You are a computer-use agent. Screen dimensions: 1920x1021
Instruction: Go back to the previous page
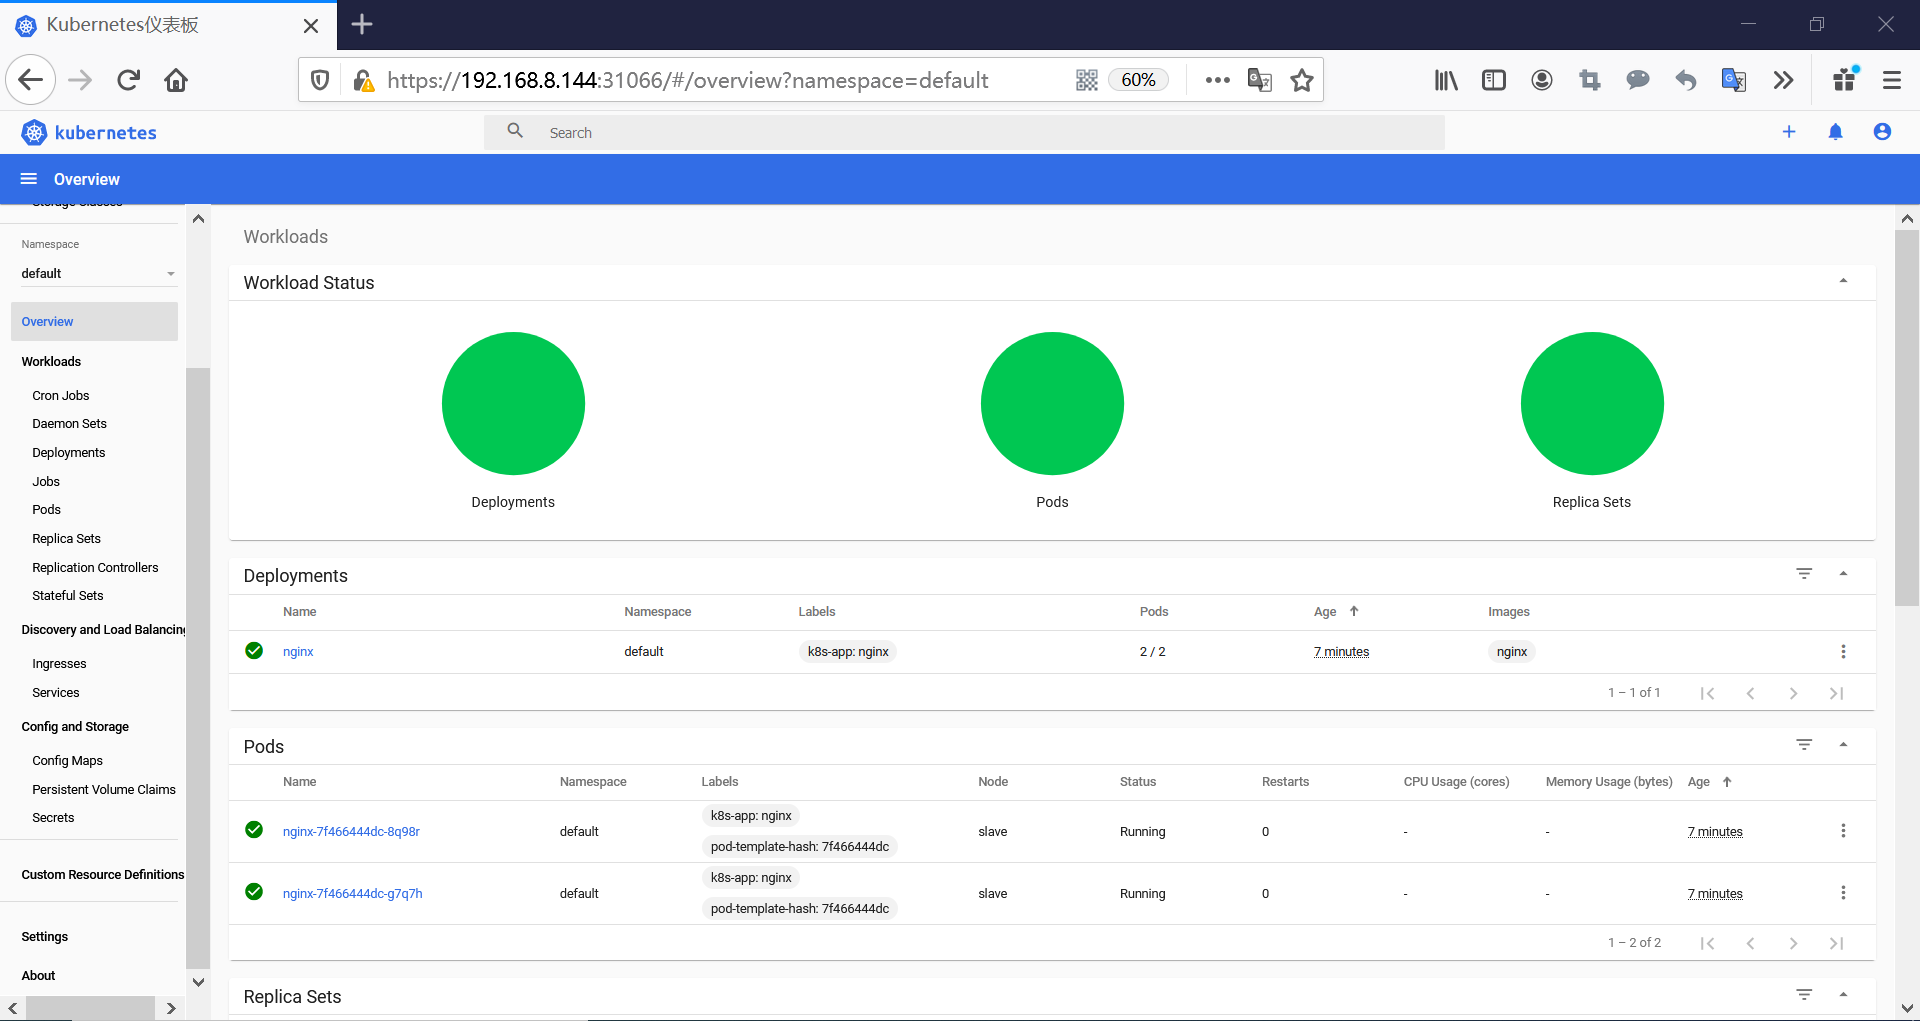30,80
